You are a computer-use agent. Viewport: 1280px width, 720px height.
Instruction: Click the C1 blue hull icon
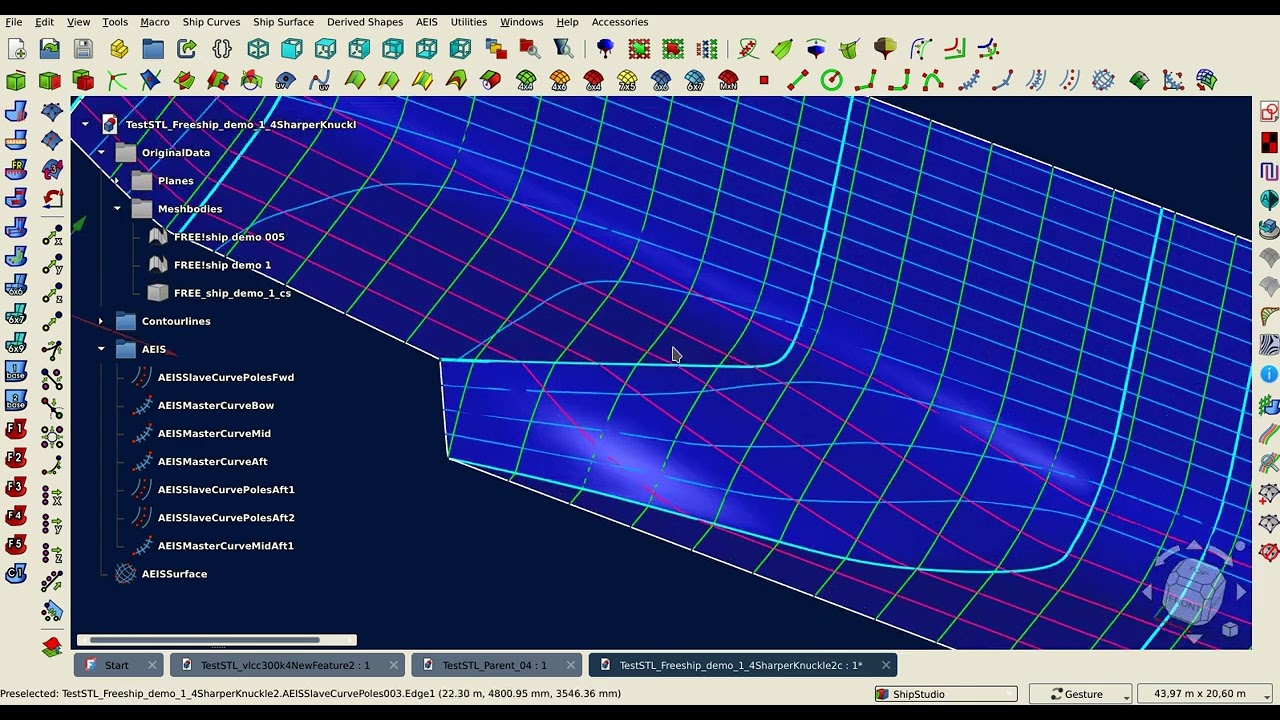pos(15,574)
